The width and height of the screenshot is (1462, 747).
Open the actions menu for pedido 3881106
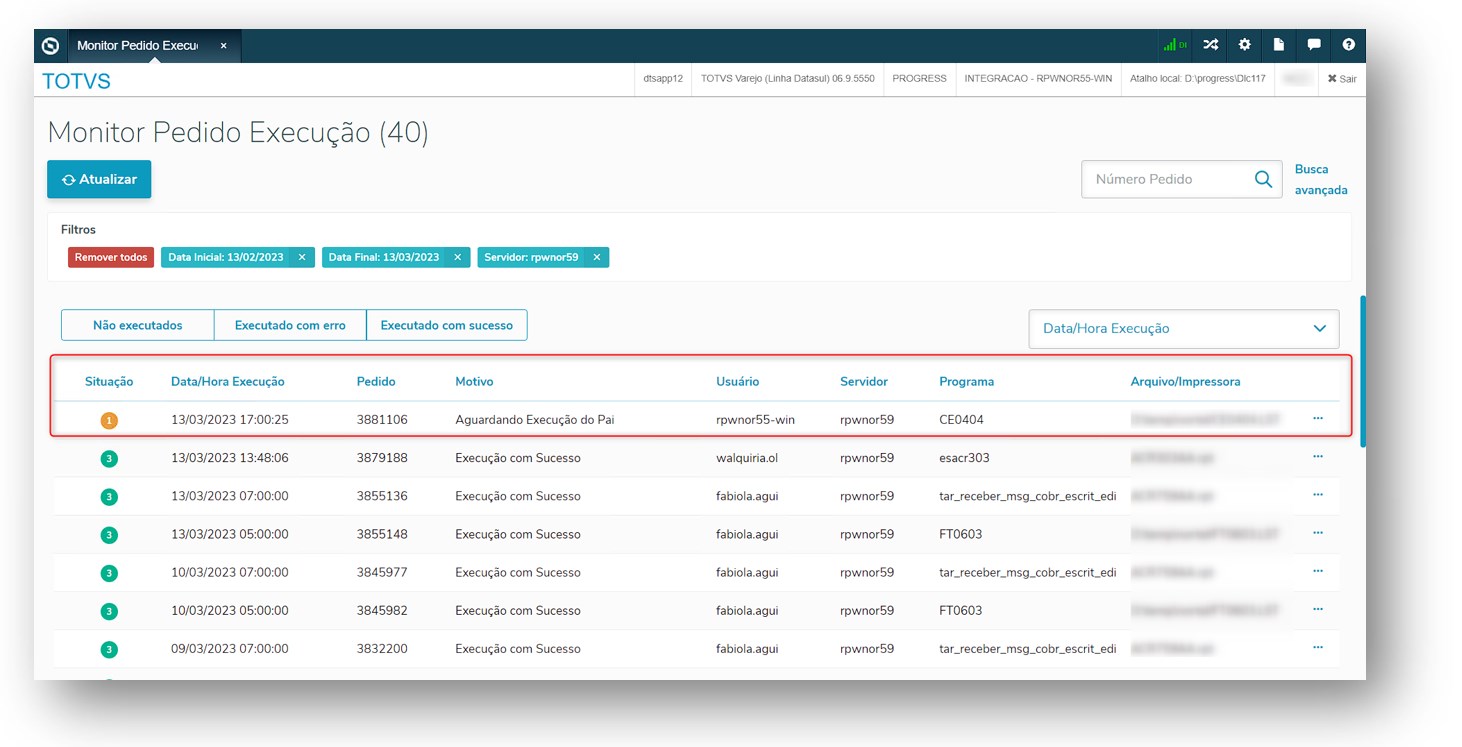point(1317,419)
